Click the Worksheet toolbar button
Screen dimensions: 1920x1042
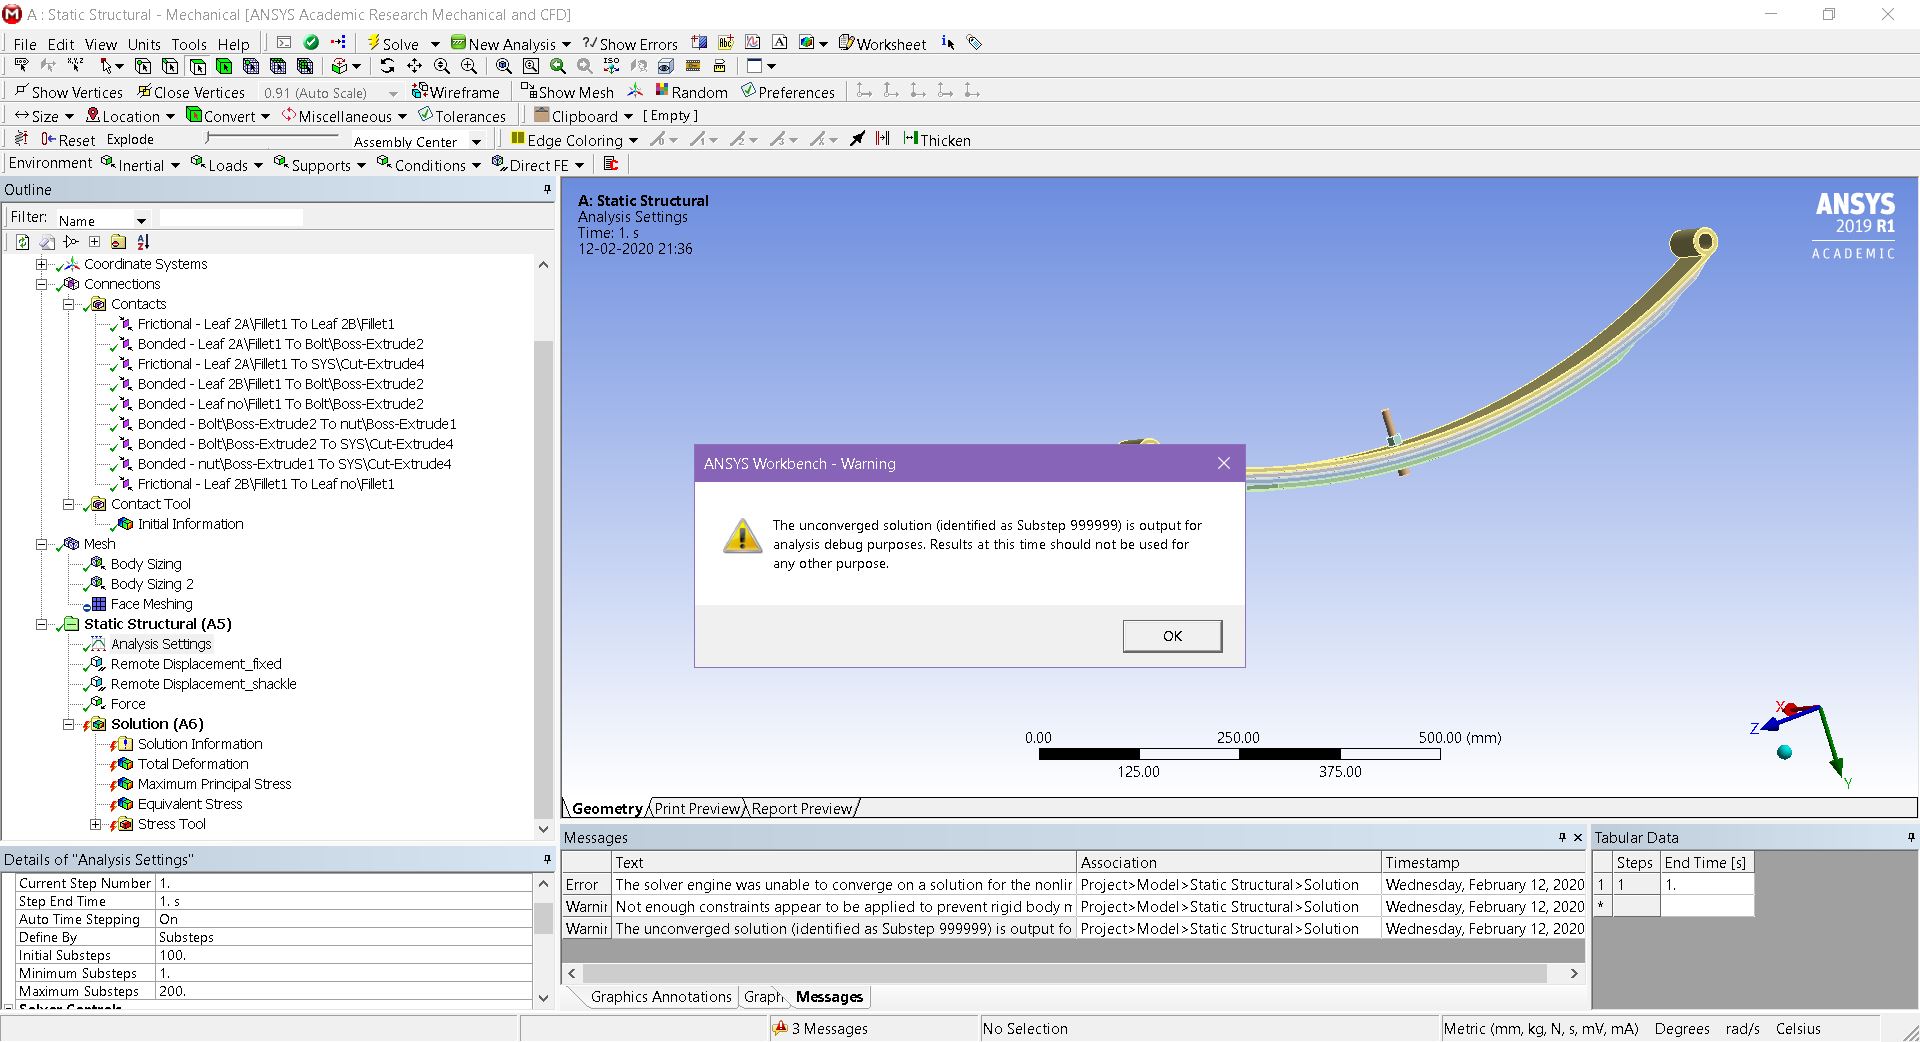[882, 43]
